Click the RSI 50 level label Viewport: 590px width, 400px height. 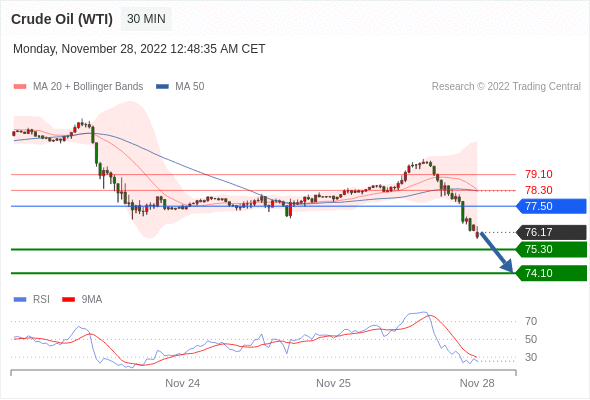tap(531, 339)
